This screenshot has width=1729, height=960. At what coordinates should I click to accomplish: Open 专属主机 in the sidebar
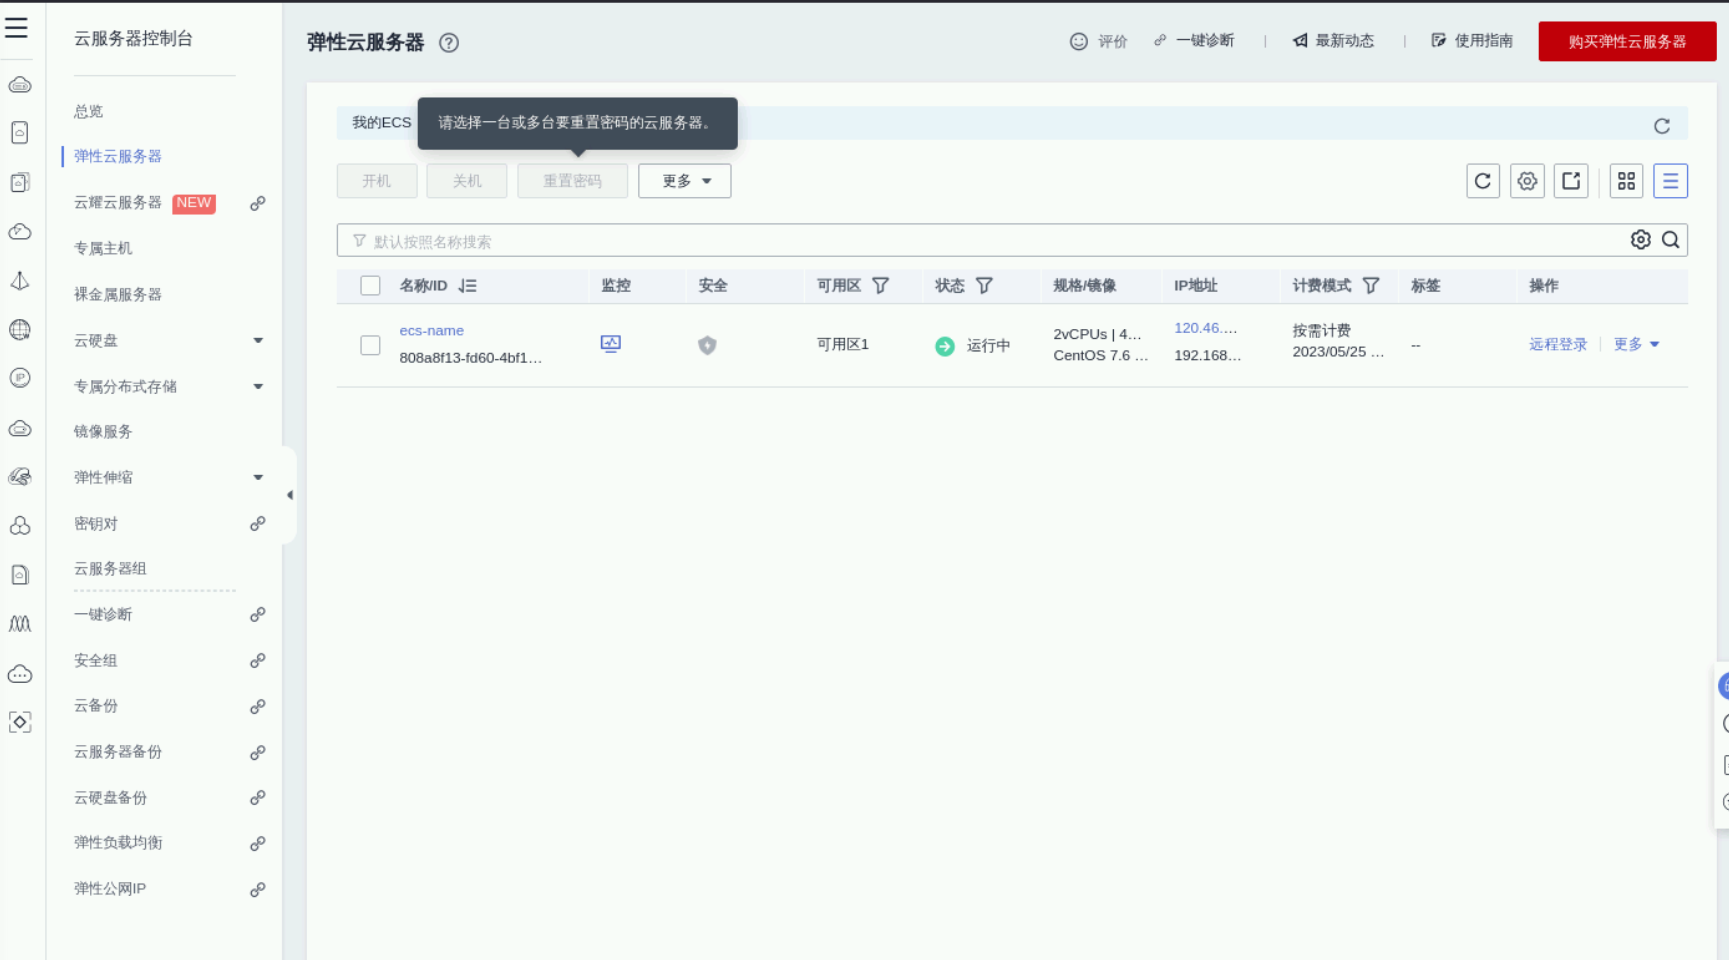[103, 248]
